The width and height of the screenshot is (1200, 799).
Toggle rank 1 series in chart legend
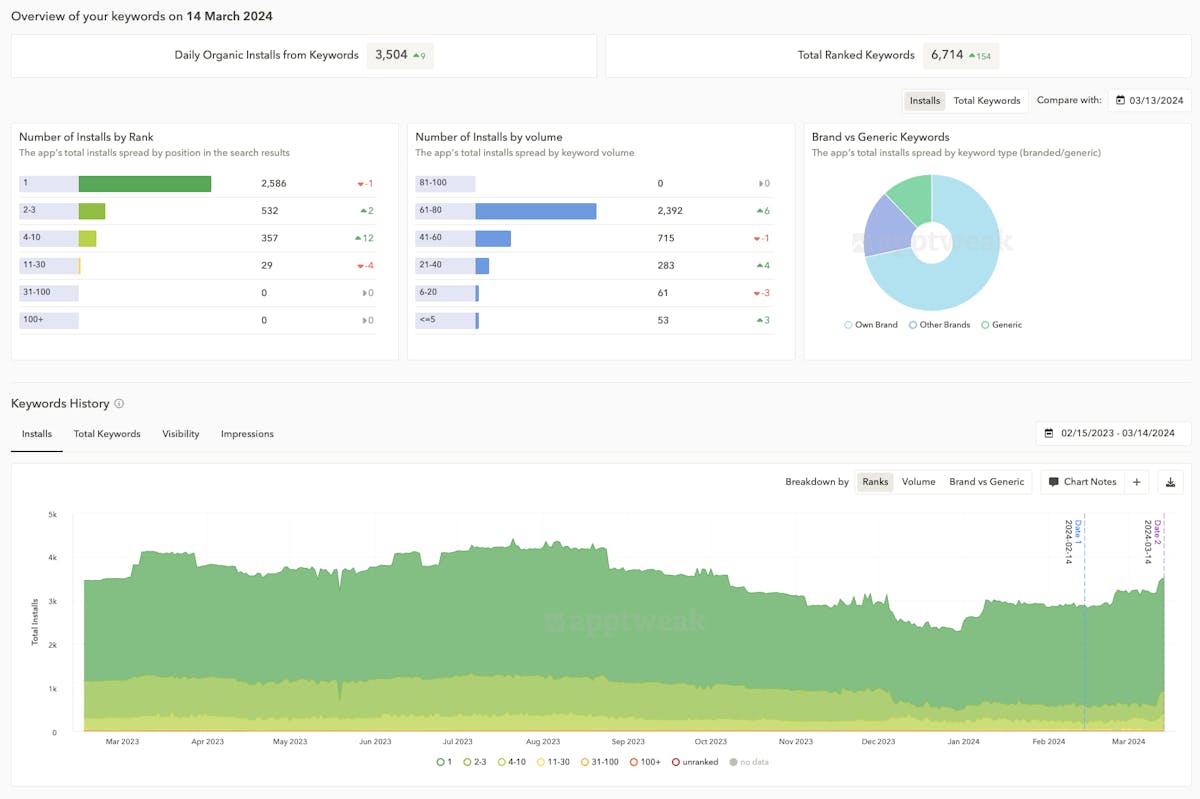point(445,762)
